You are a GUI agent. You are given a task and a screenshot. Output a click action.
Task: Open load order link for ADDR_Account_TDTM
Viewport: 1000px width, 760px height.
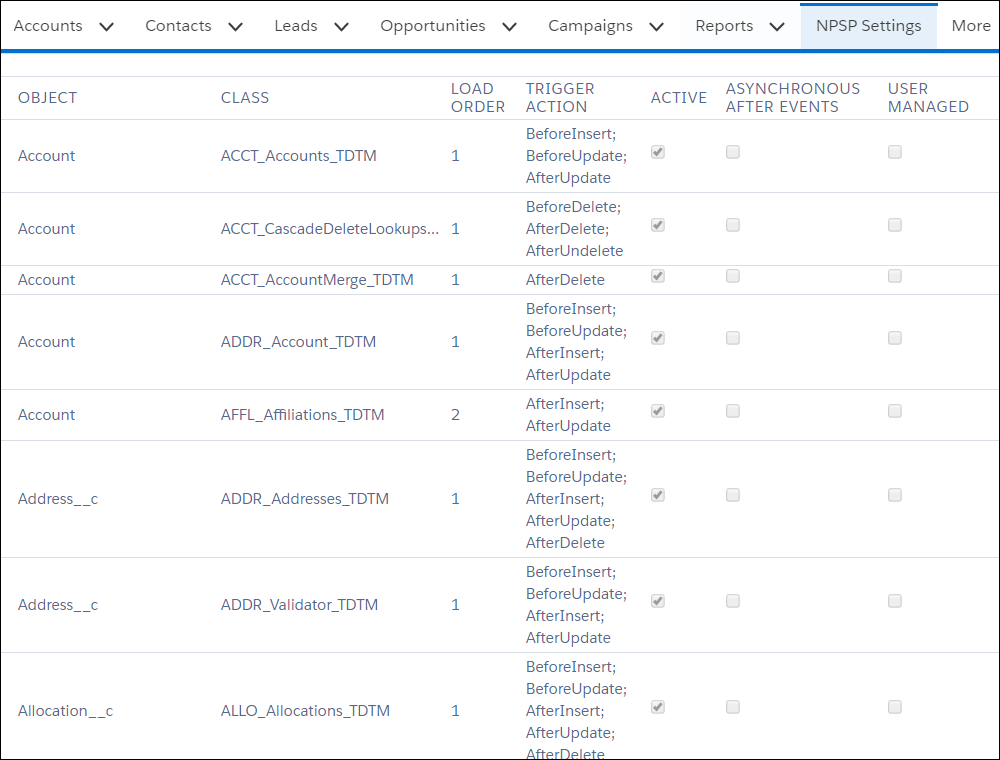(455, 341)
